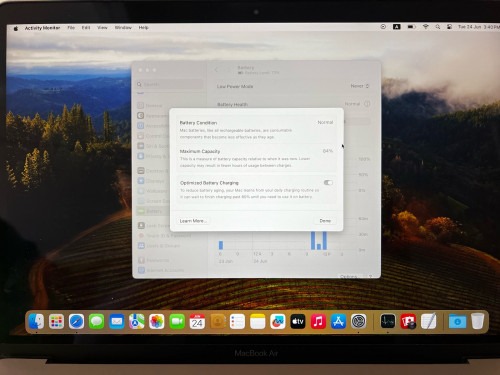The width and height of the screenshot is (500, 375).
Task: Click the battery status icon in menu bar
Action: pyautogui.click(x=411, y=27)
